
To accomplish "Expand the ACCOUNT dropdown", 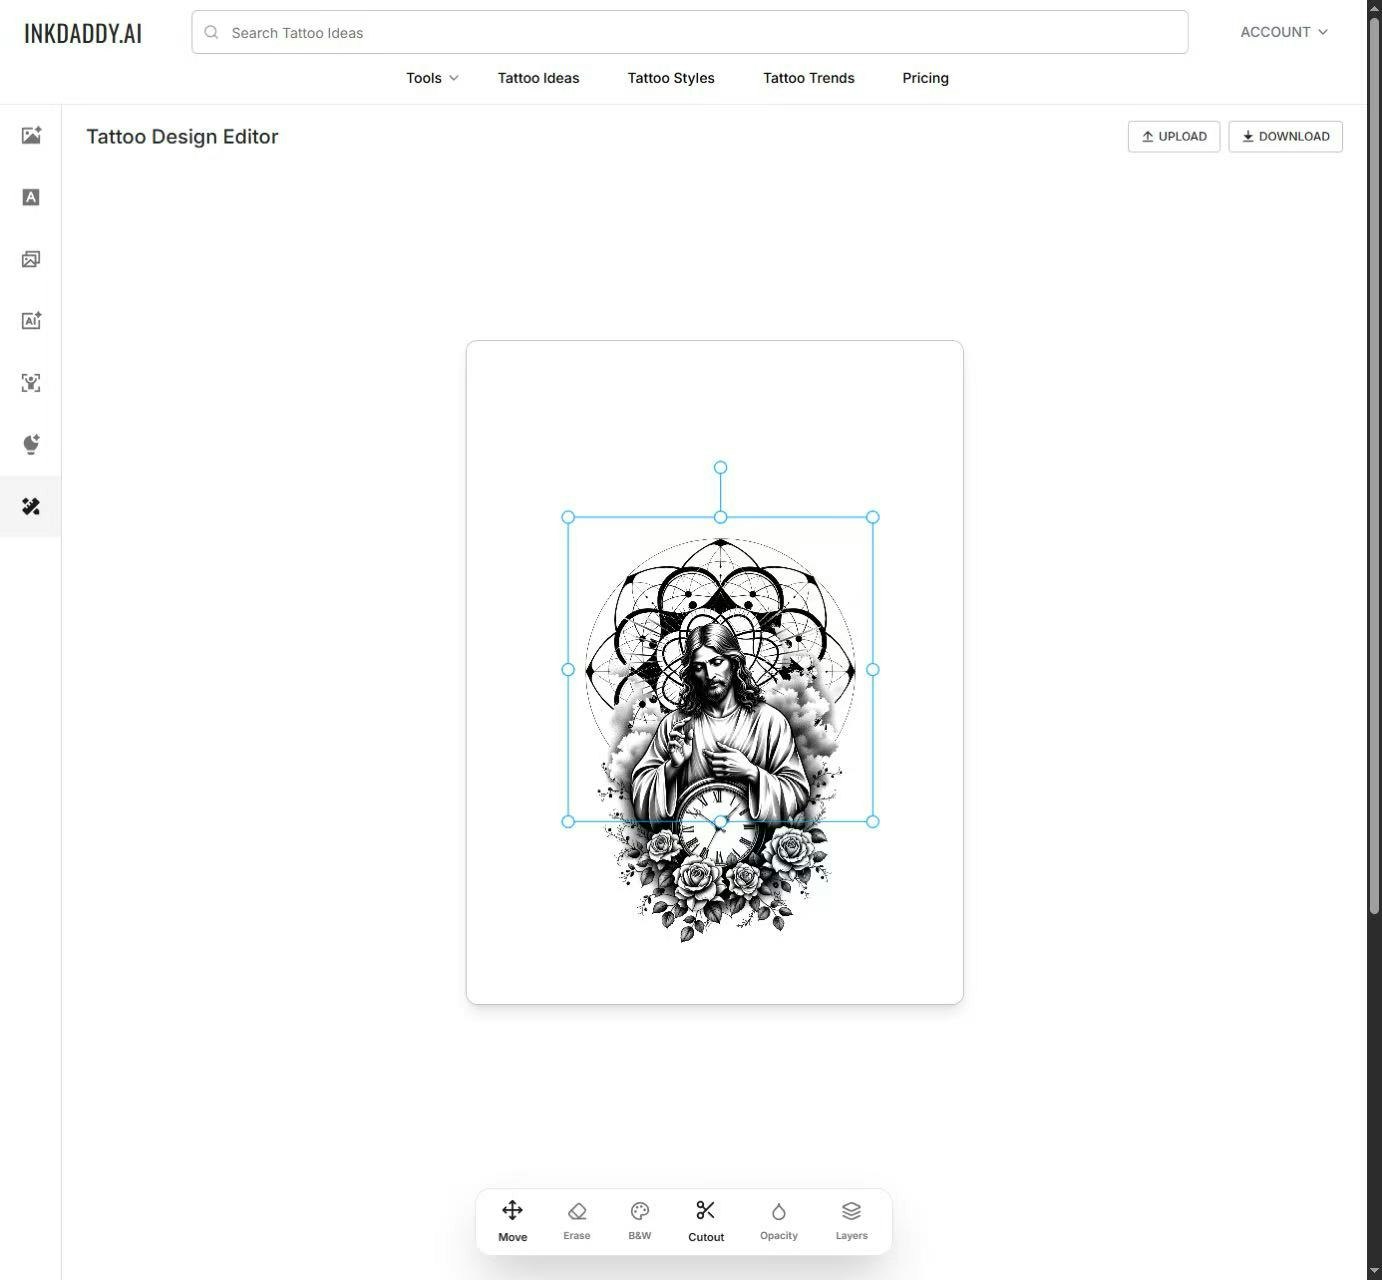I will [1283, 32].
